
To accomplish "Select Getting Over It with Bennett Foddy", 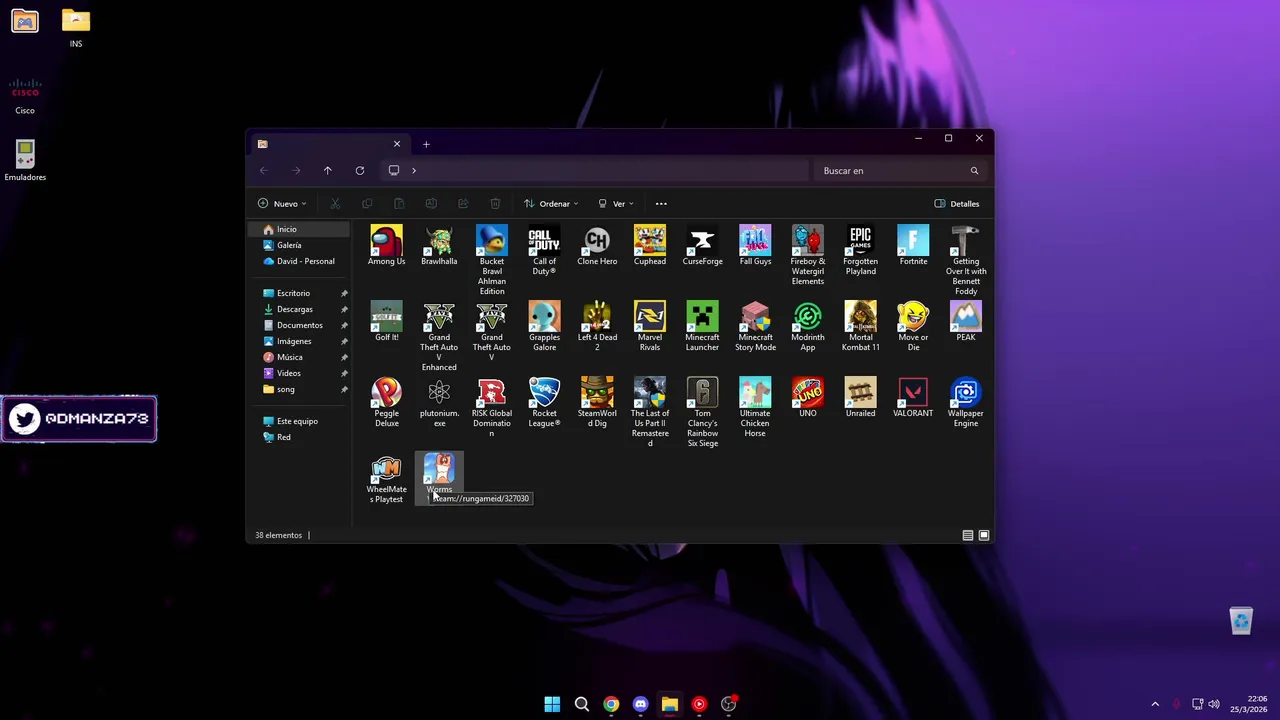I will (x=966, y=260).
